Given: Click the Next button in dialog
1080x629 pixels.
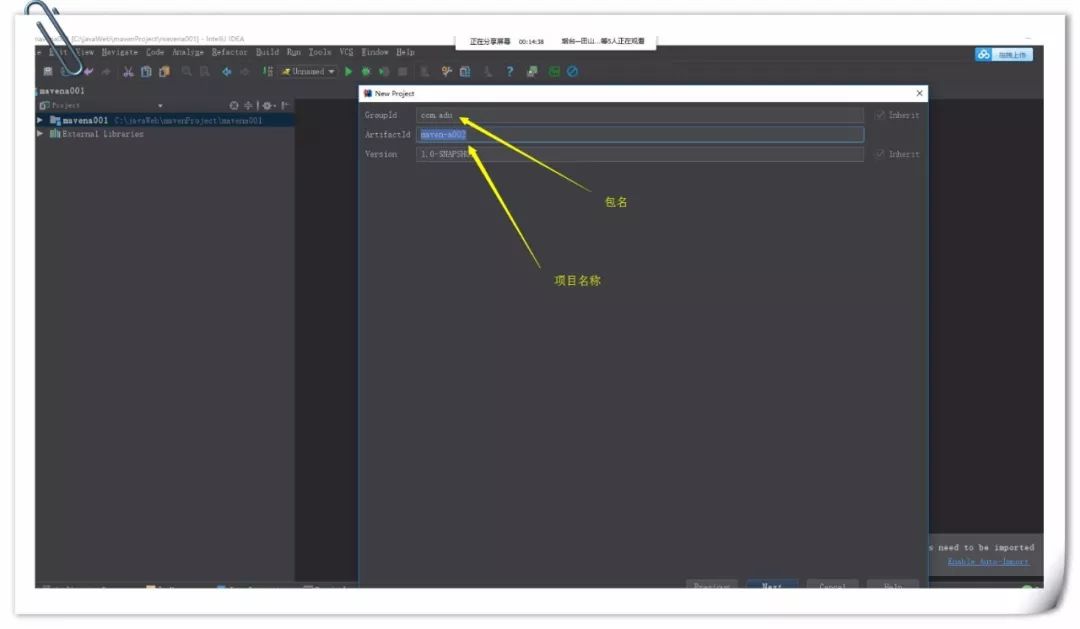Looking at the screenshot, I should coord(771,584).
